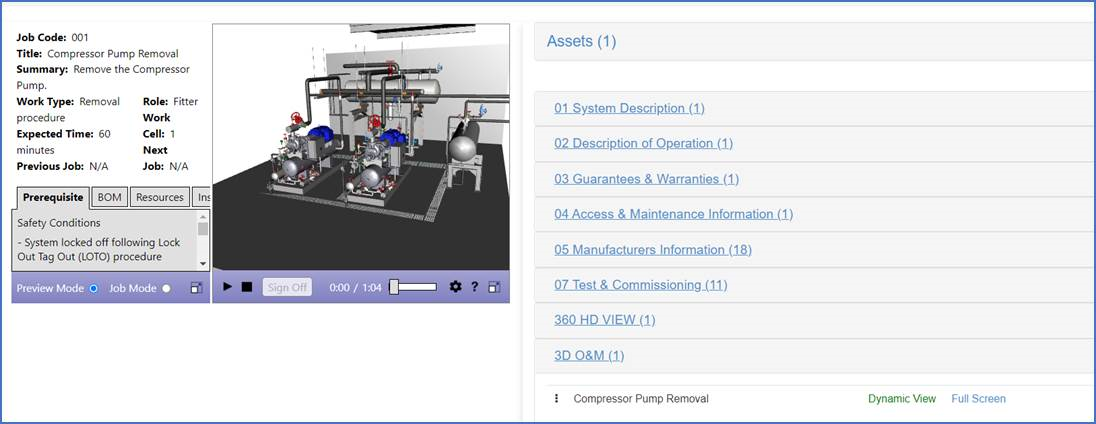This screenshot has height=424, width=1096.
Task: Expand 04 Access & Maintenance Information (1)
Action: [x=814, y=214]
